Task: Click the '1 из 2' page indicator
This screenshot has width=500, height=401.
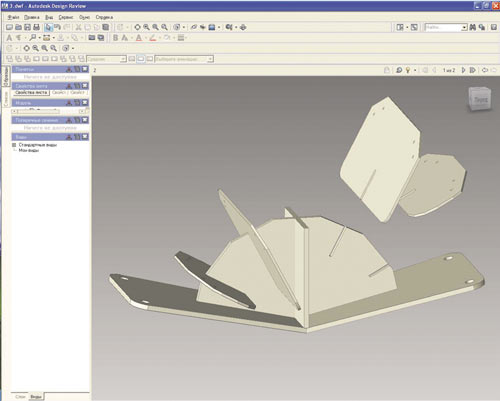Action: coord(449,70)
